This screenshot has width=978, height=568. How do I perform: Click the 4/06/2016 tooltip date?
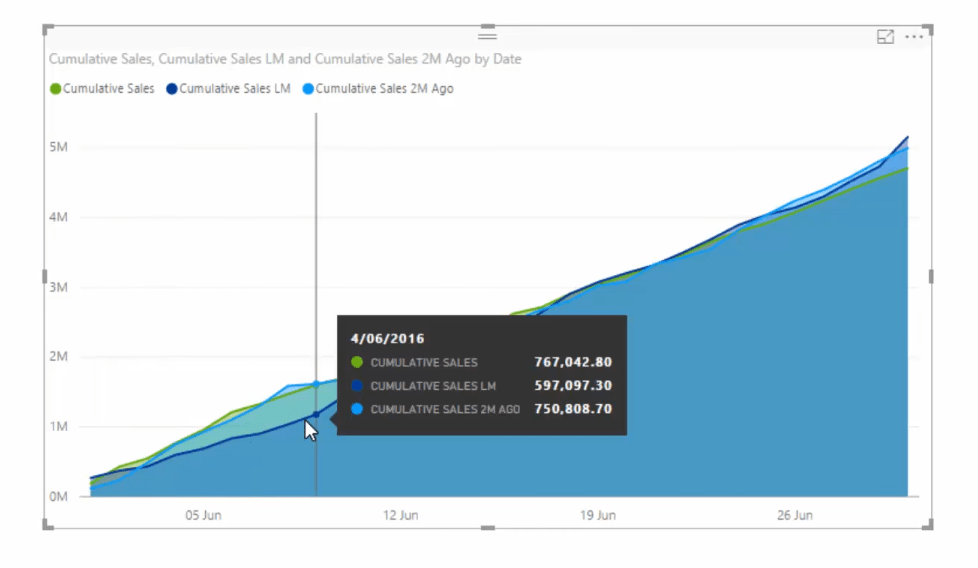pyautogui.click(x=387, y=339)
